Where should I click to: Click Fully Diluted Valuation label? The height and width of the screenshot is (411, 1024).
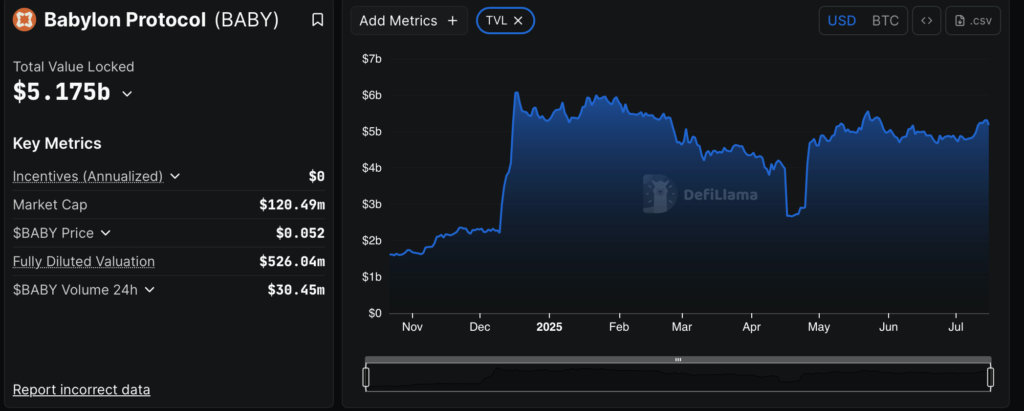click(83, 261)
